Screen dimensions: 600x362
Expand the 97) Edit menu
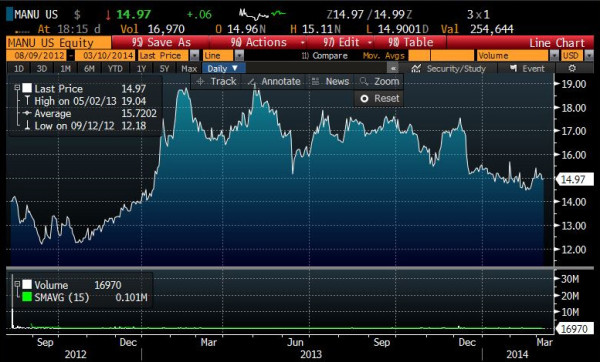(347, 42)
